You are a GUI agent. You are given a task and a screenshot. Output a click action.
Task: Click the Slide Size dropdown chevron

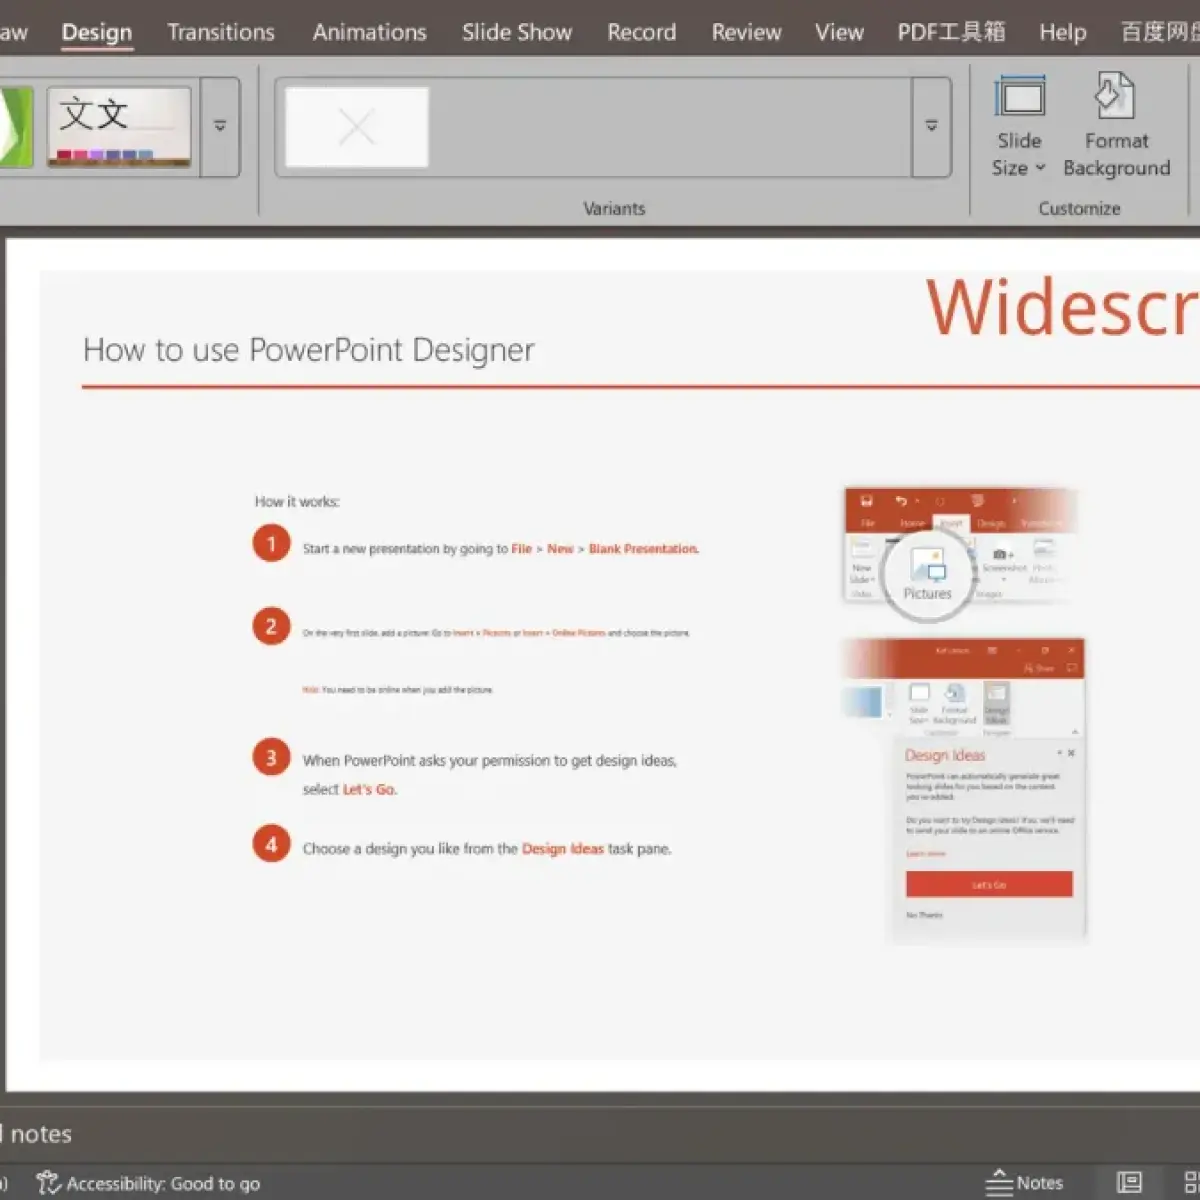1040,168
